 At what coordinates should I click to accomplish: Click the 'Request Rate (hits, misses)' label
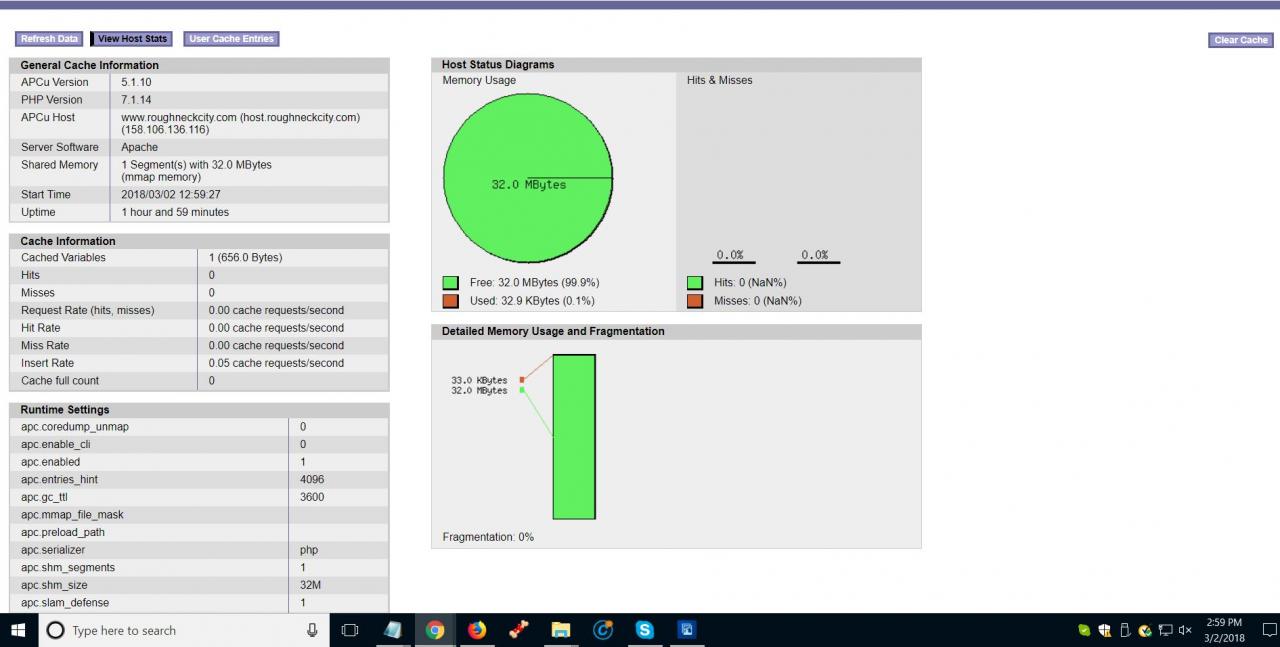88,310
